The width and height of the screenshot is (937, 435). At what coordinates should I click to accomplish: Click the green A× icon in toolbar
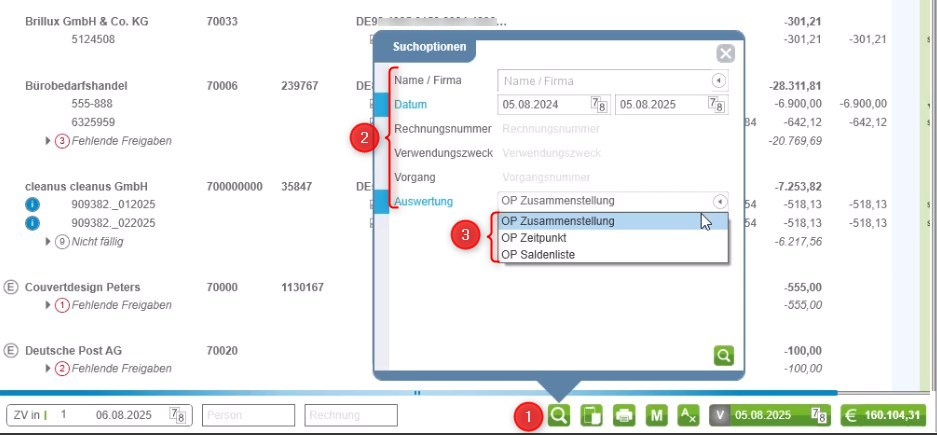tap(688, 415)
